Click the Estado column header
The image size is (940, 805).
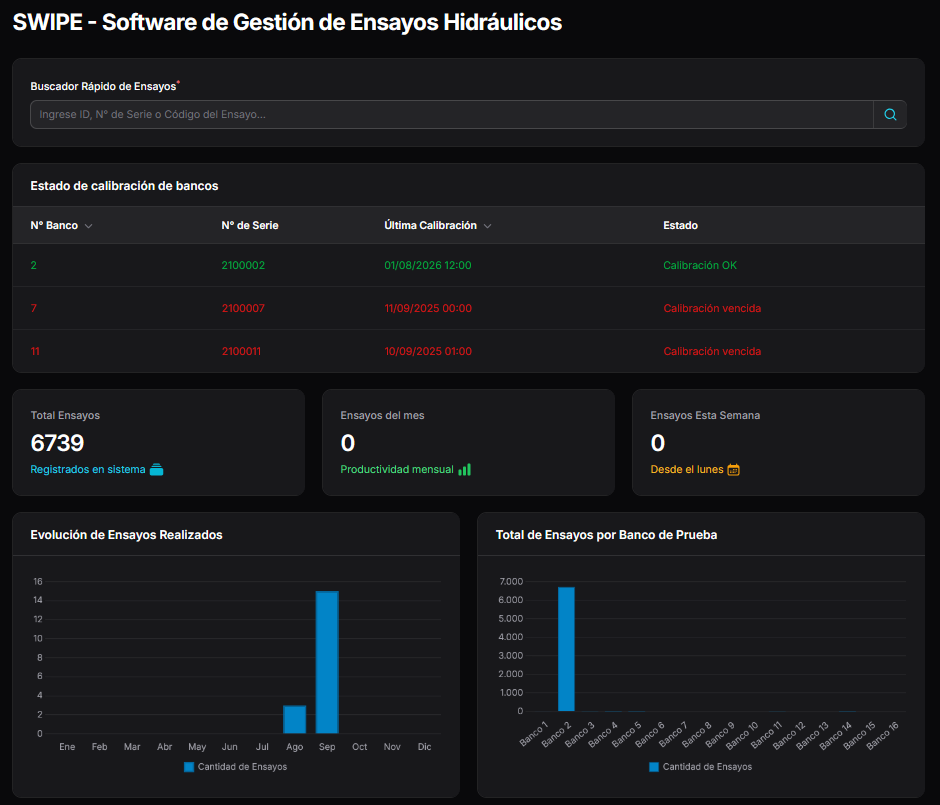pyautogui.click(x=680, y=225)
